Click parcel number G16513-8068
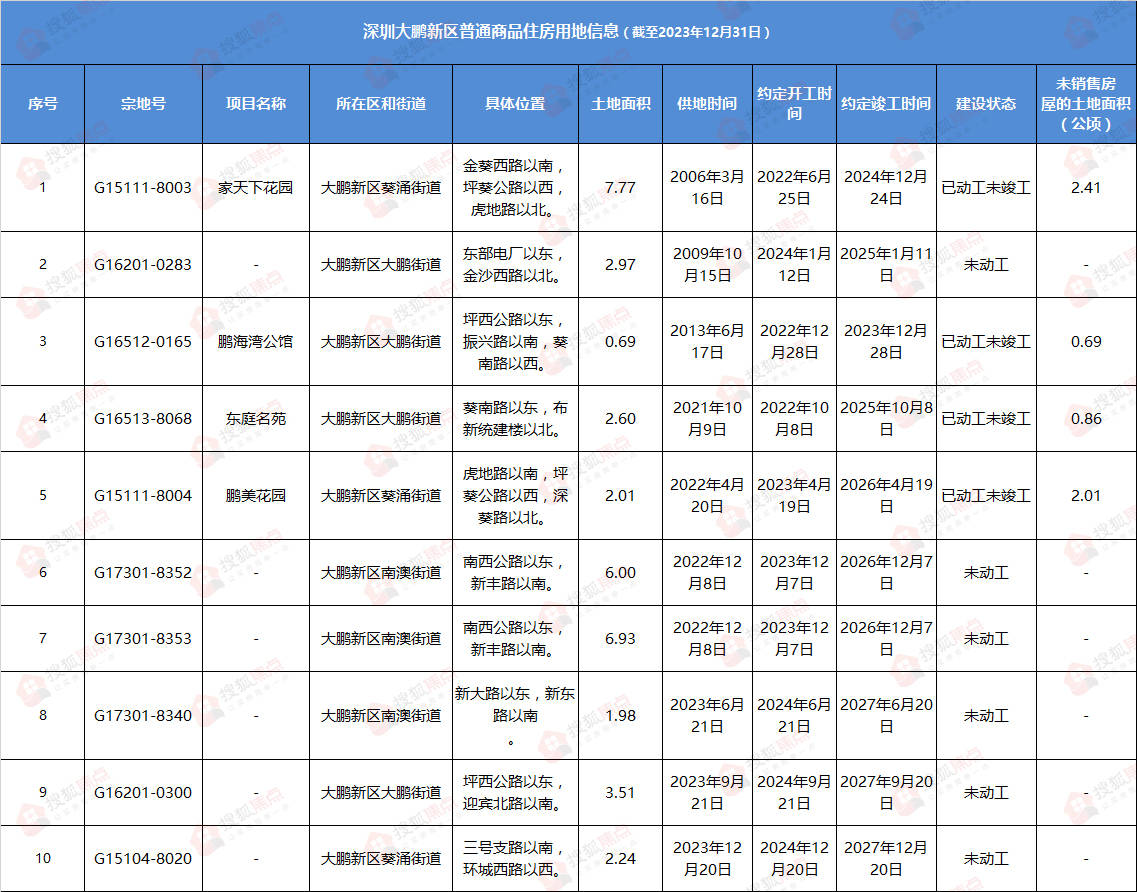Screen dimensions: 1137x892 pyautogui.click(x=143, y=418)
